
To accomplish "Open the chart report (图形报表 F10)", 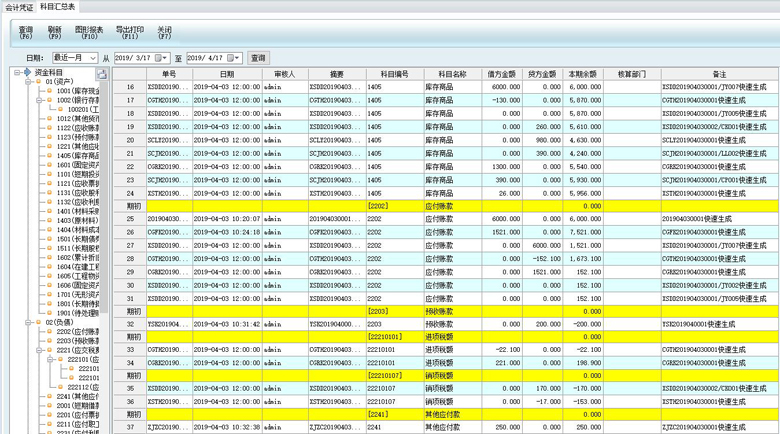I will click(89, 33).
